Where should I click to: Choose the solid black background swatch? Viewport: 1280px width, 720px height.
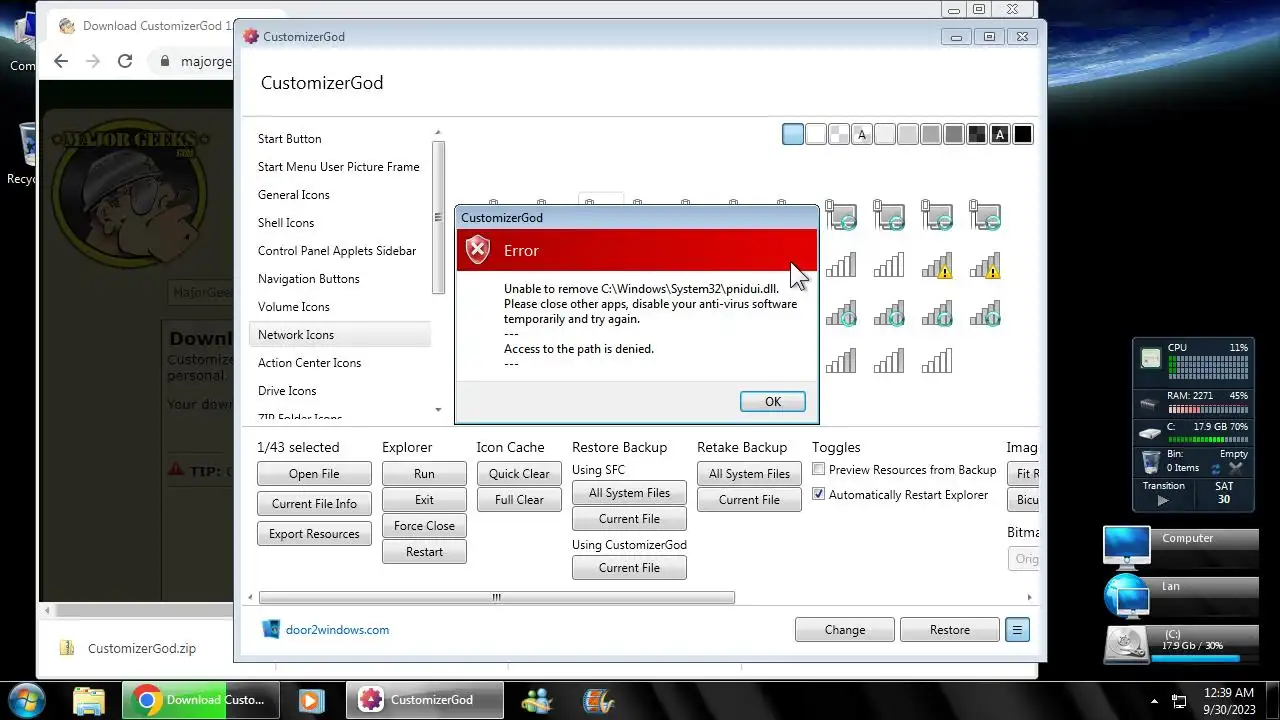pos(1023,134)
